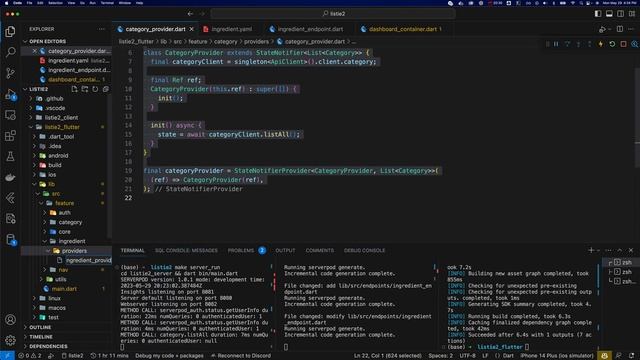Screen dimensions: 640x360
Task: Expand the OUTLINE section
Action: click(x=40, y=327)
